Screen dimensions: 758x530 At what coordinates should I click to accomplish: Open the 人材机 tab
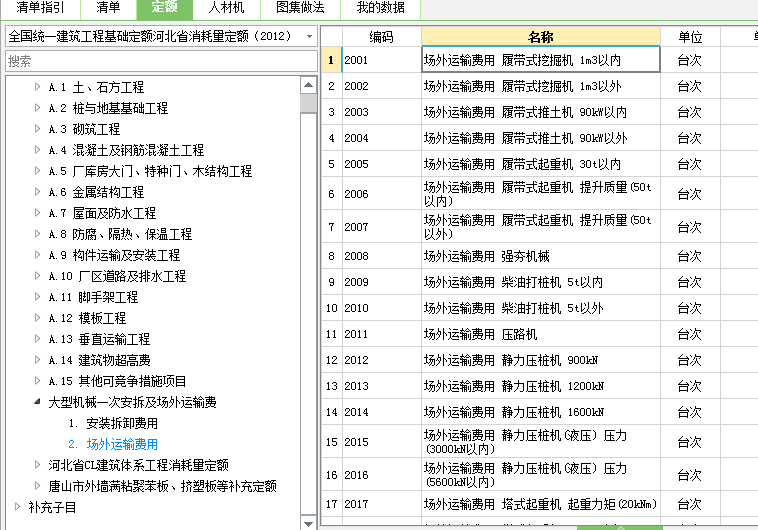point(226,8)
